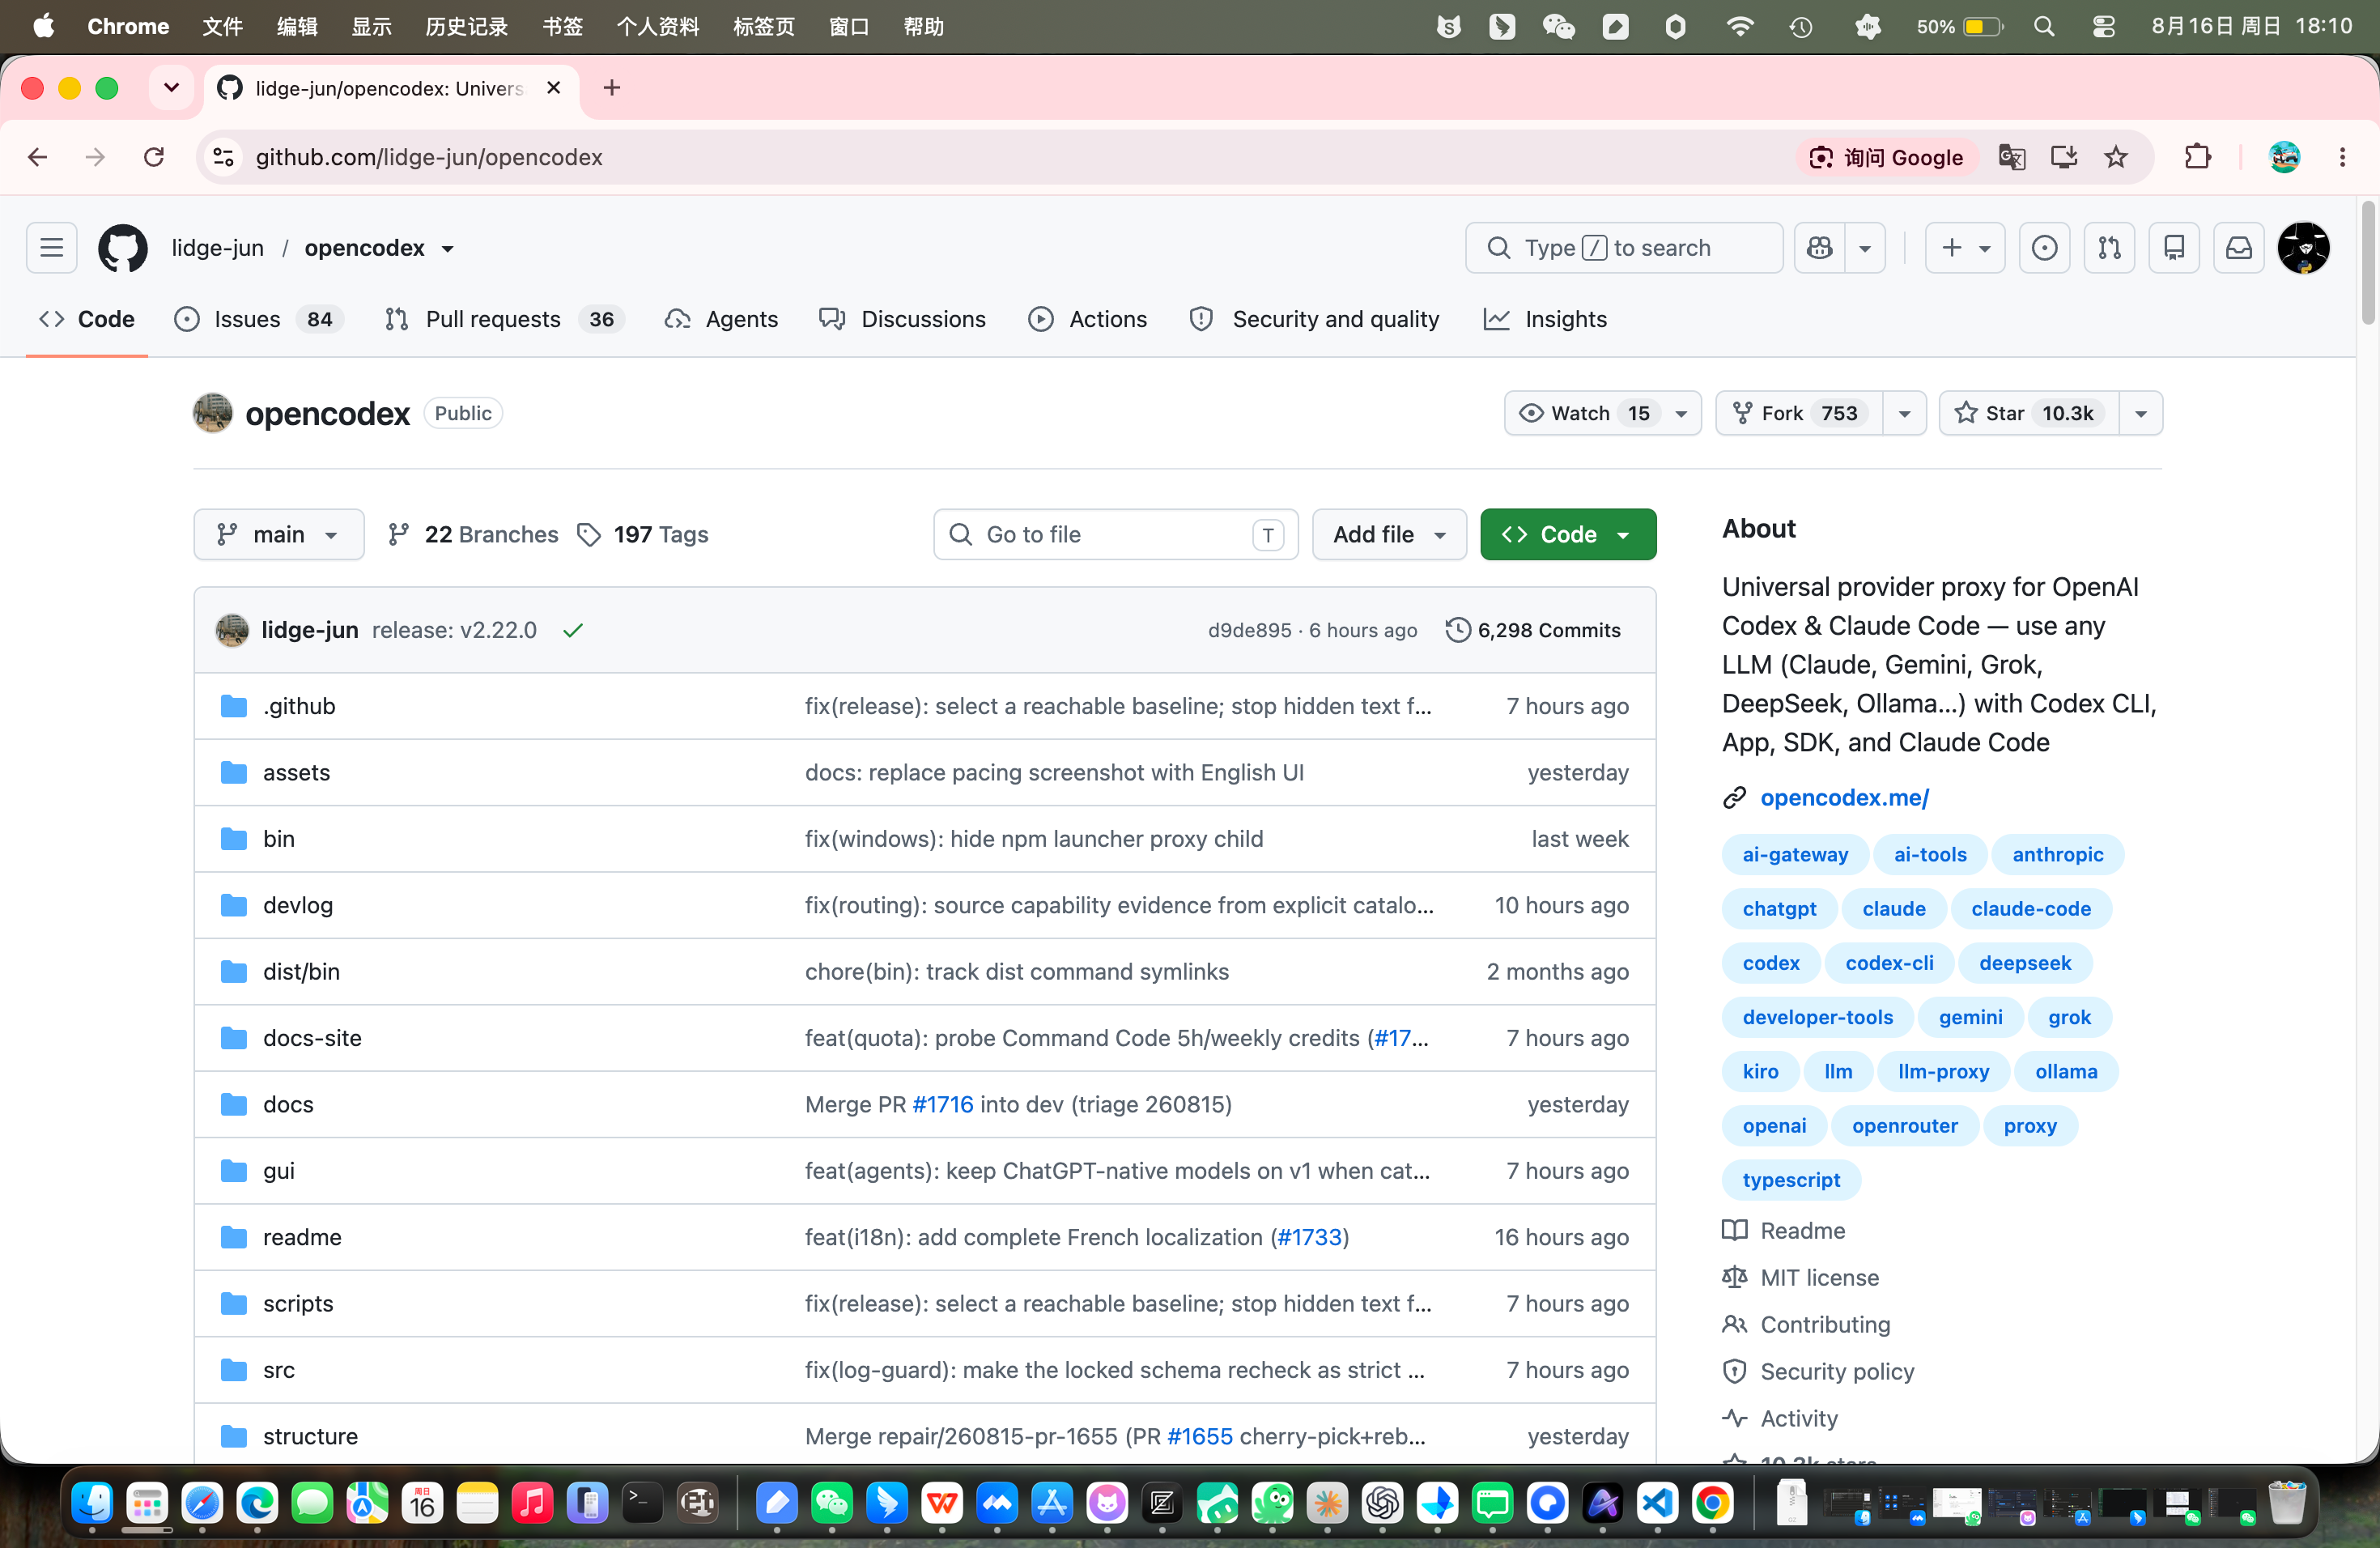
Task: Open a new Chrome tab
Action: coord(612,88)
